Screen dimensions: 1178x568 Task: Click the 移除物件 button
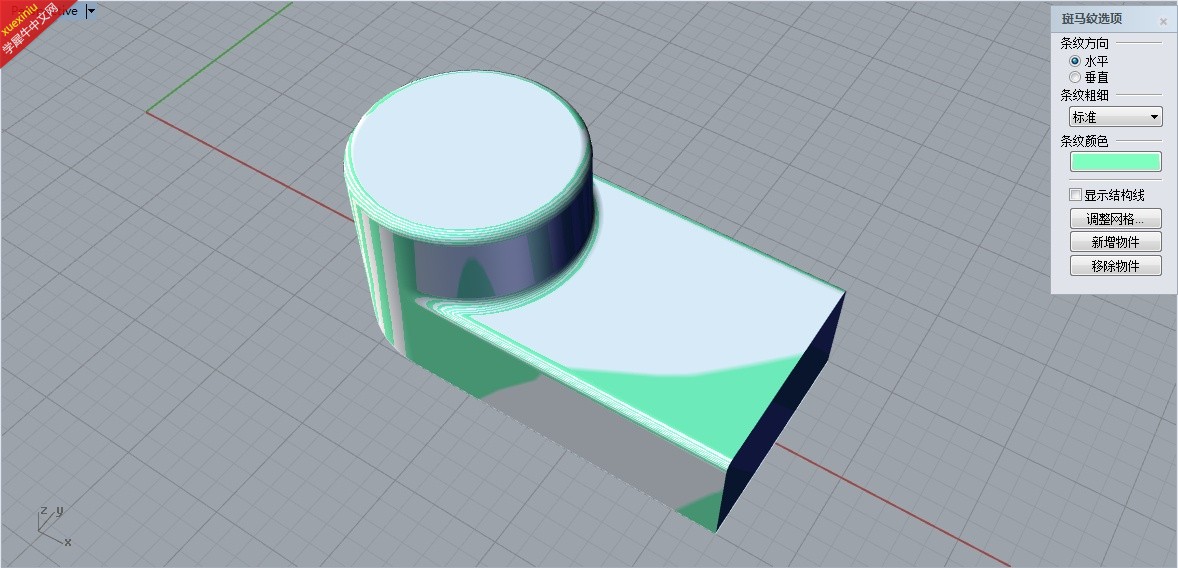pyautogui.click(x=1116, y=266)
